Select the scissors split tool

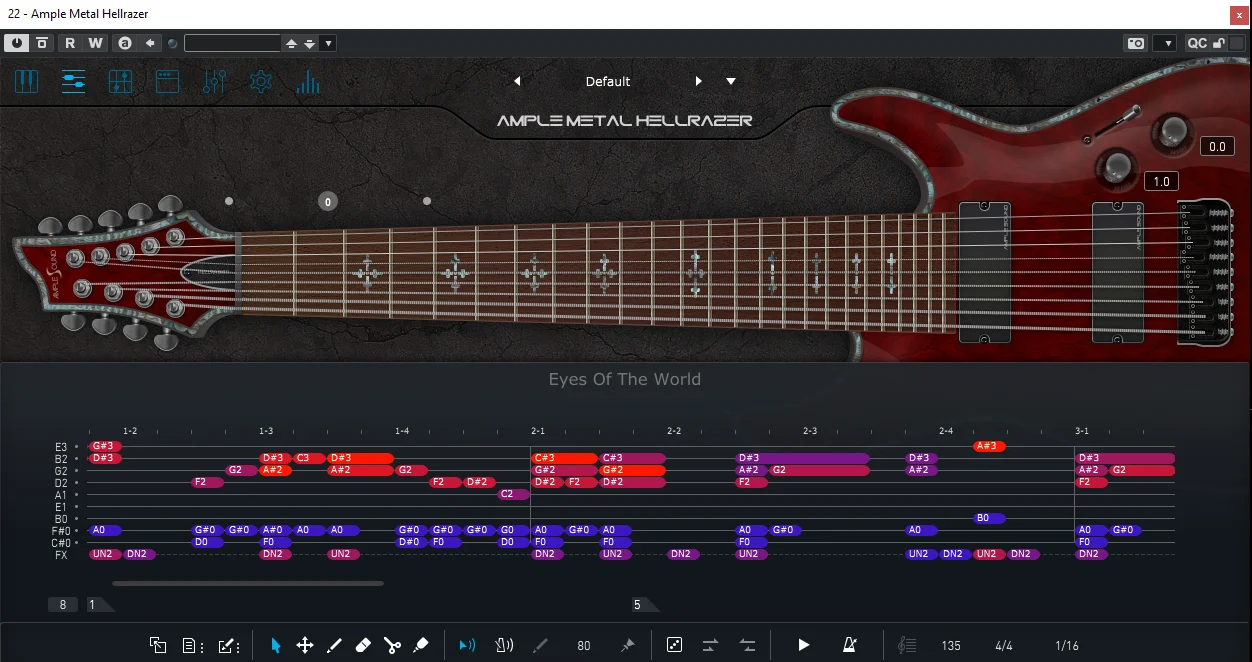pos(392,645)
